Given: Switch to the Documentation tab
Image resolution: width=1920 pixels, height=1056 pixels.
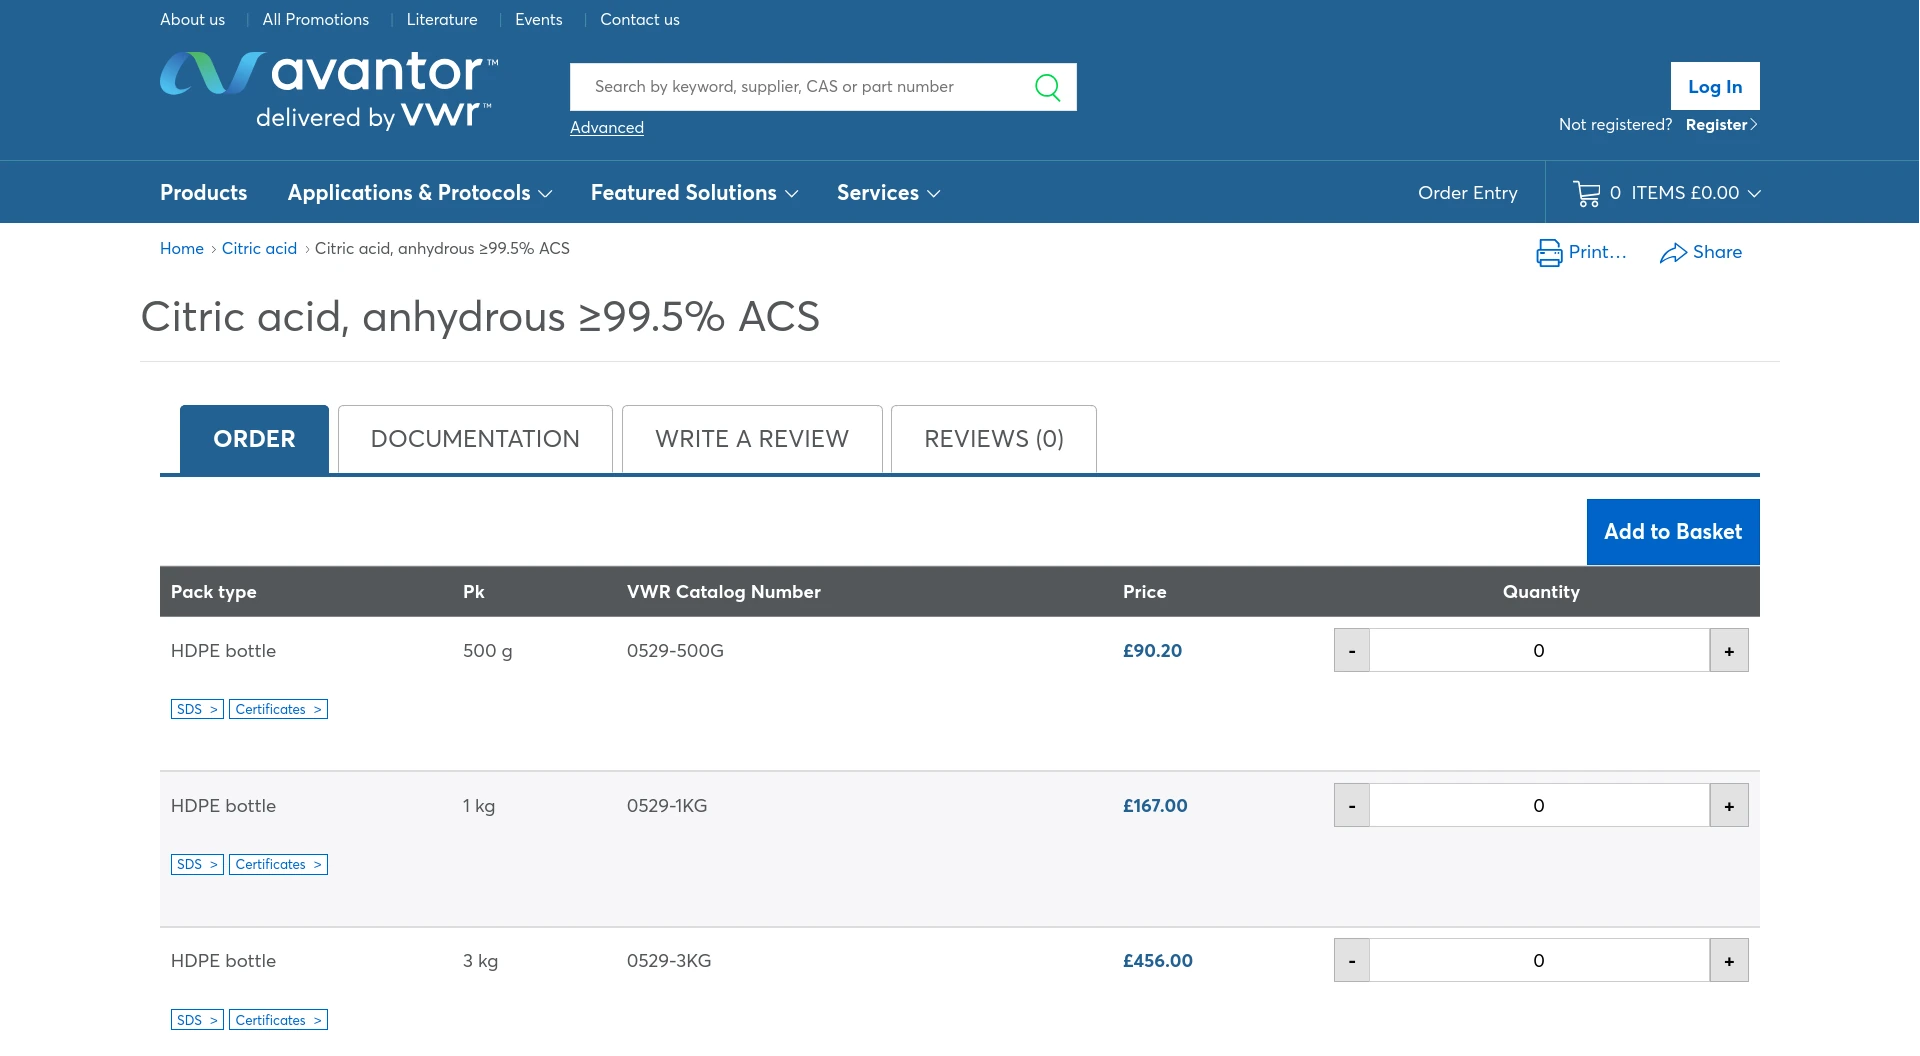Looking at the screenshot, I should coord(475,439).
